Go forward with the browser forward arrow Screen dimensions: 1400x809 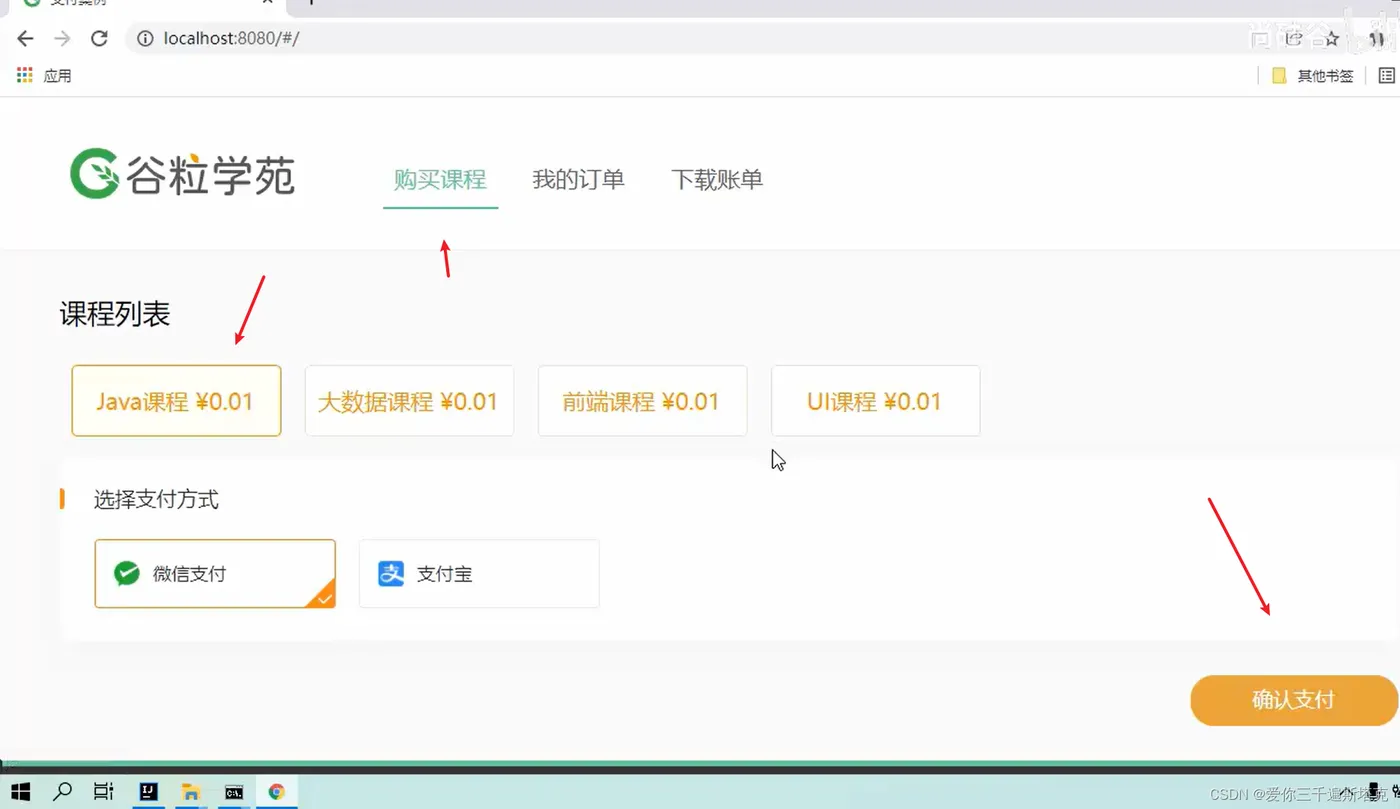tap(62, 39)
